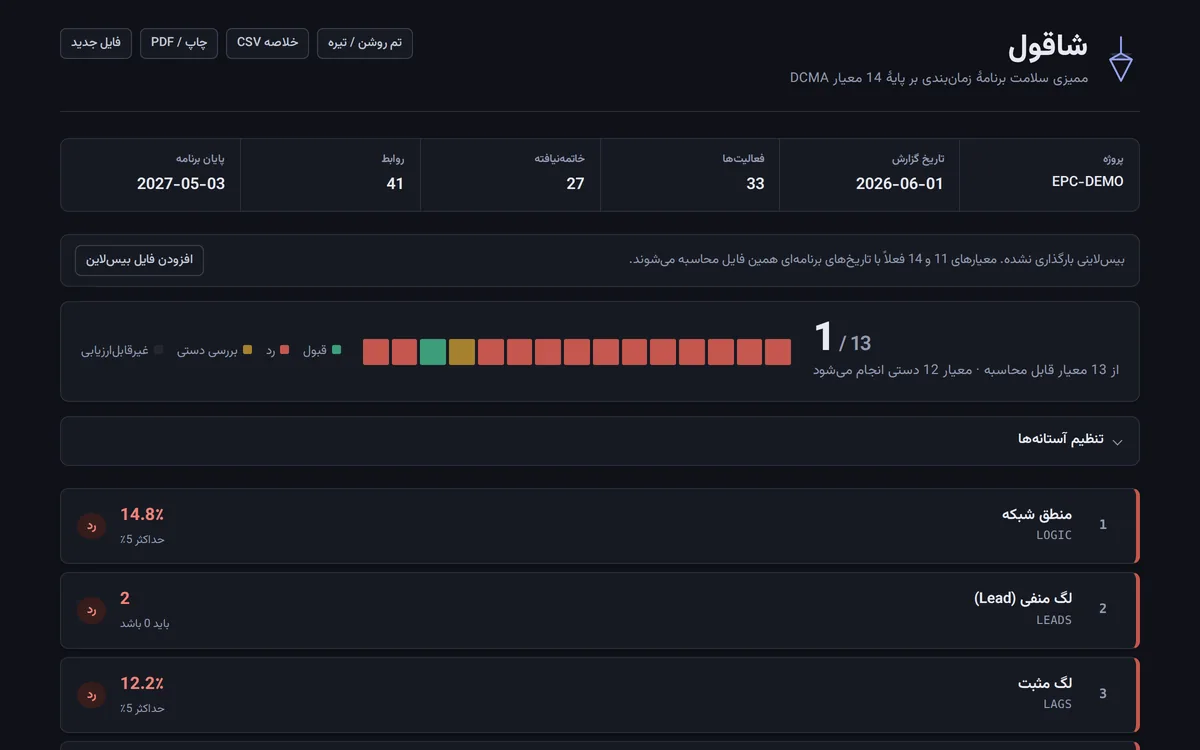
Task: Click the 12.2٪ value
Action: 142,683
